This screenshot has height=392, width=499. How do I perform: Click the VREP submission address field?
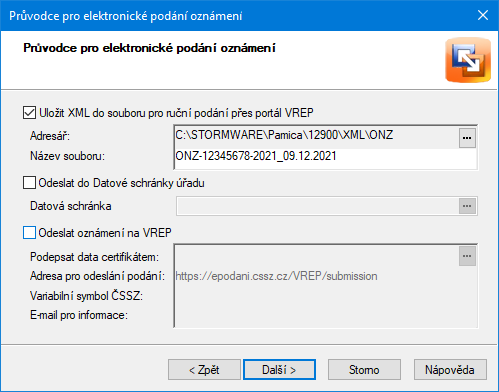tap(325, 276)
